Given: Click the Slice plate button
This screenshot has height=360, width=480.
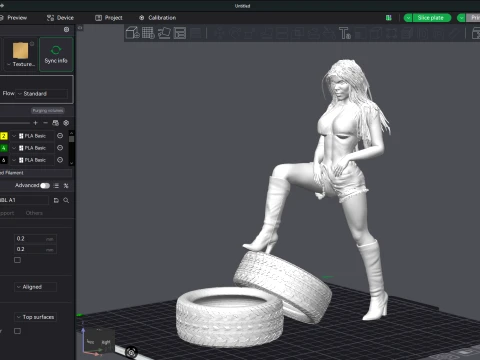Looking at the screenshot, I should (x=431, y=18).
